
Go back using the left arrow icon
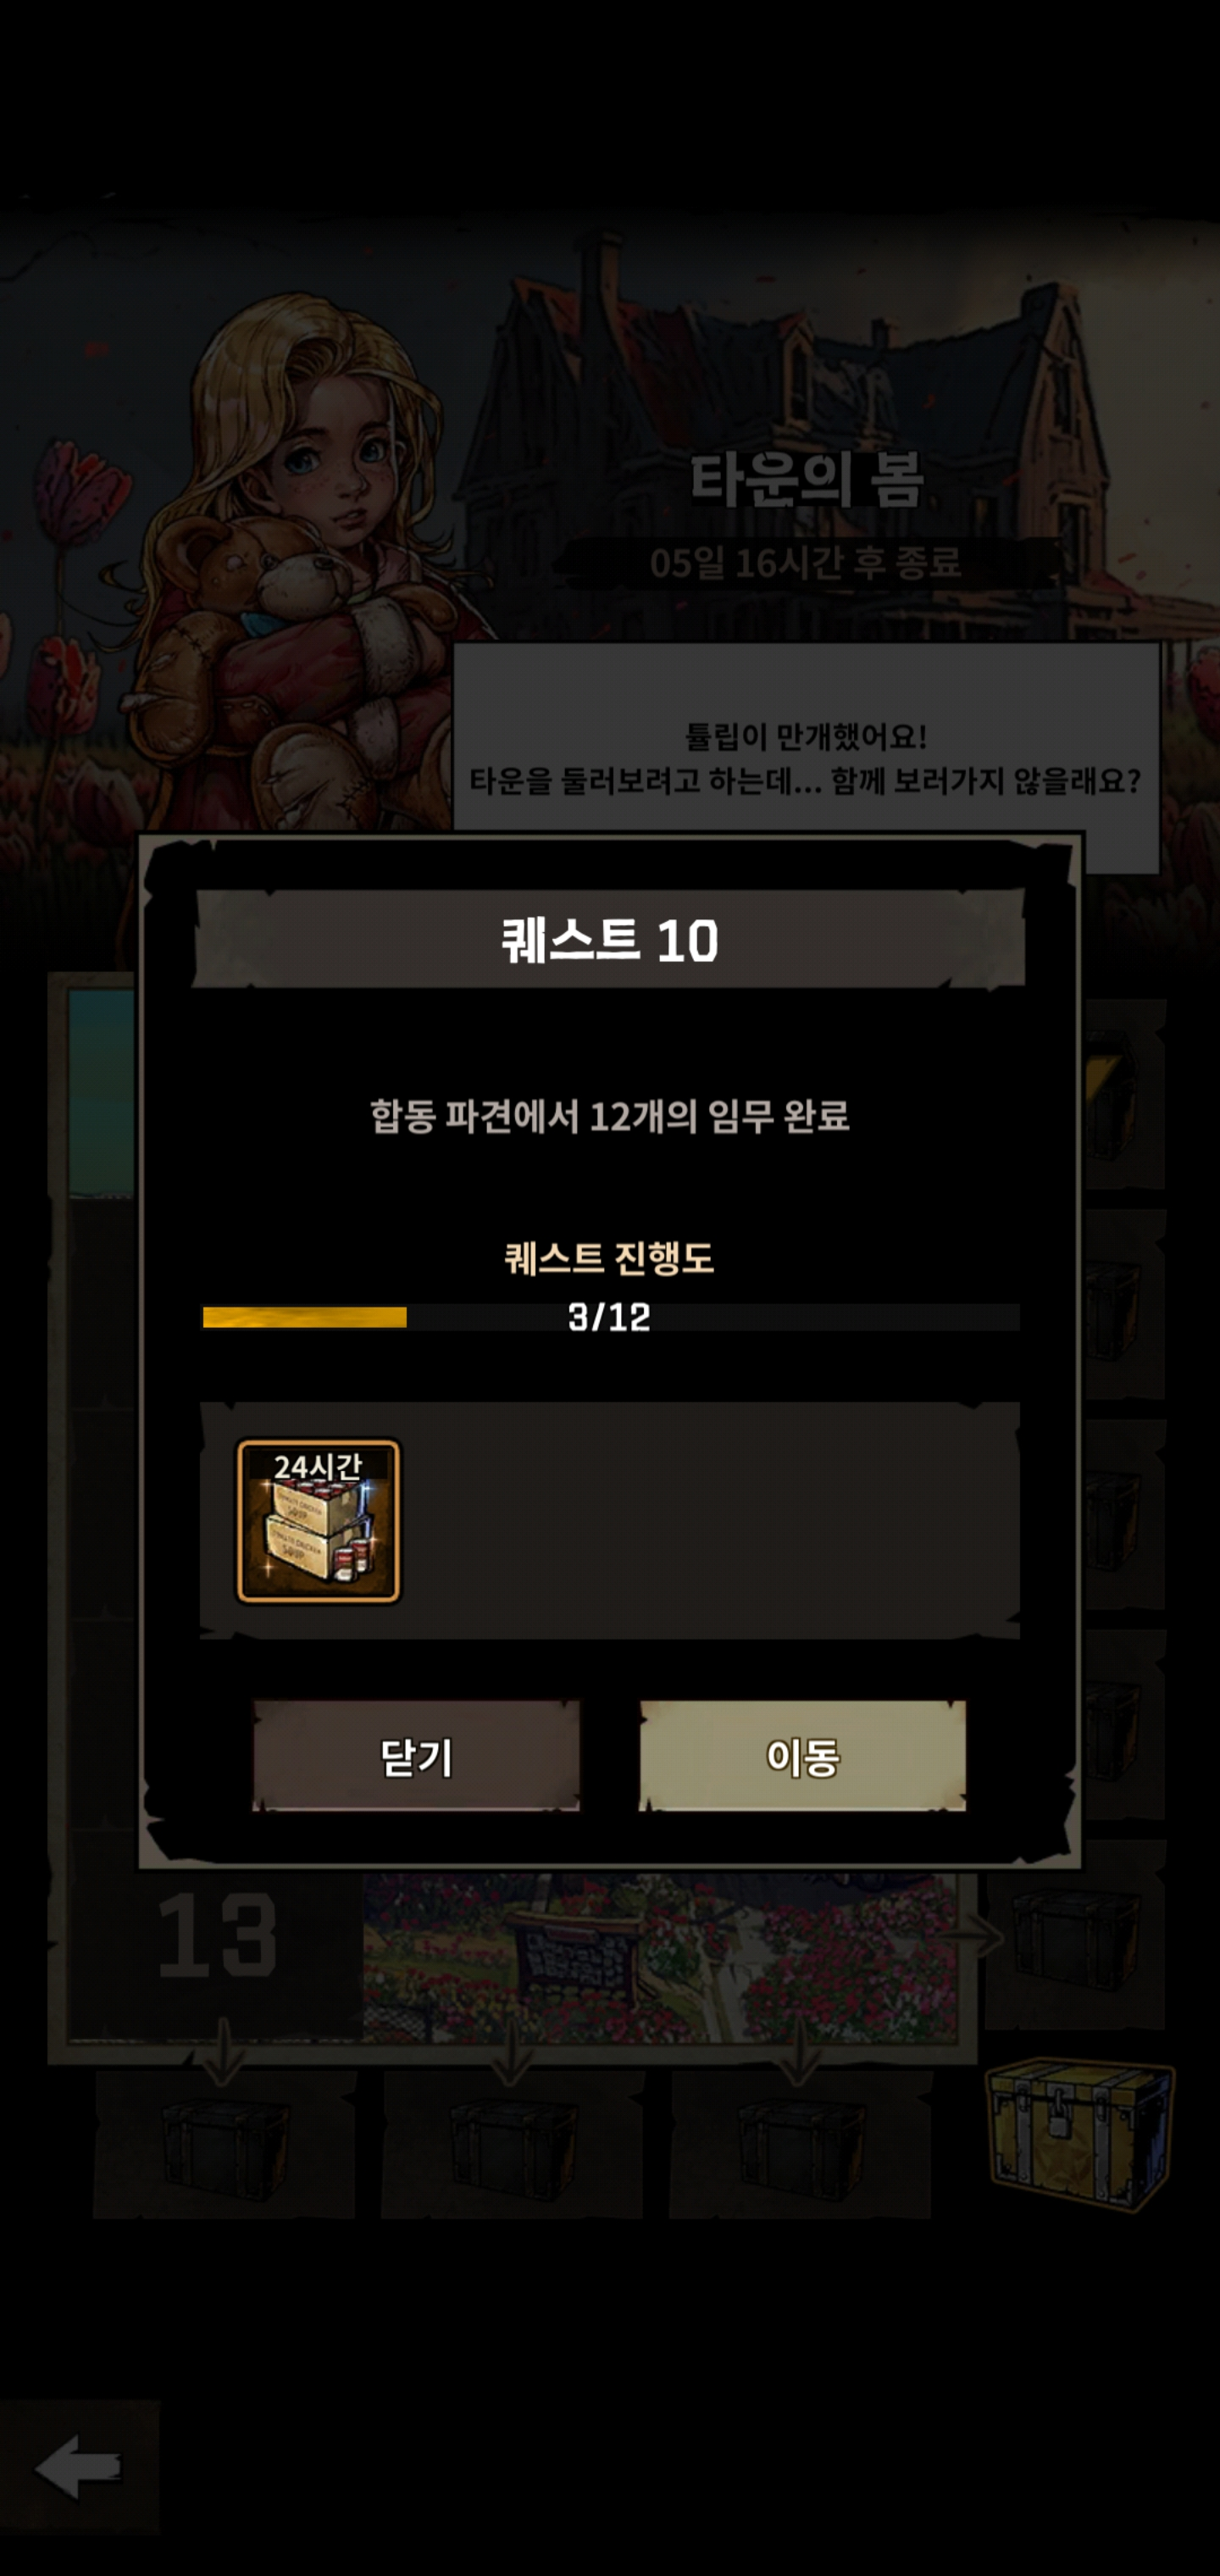tap(78, 2467)
